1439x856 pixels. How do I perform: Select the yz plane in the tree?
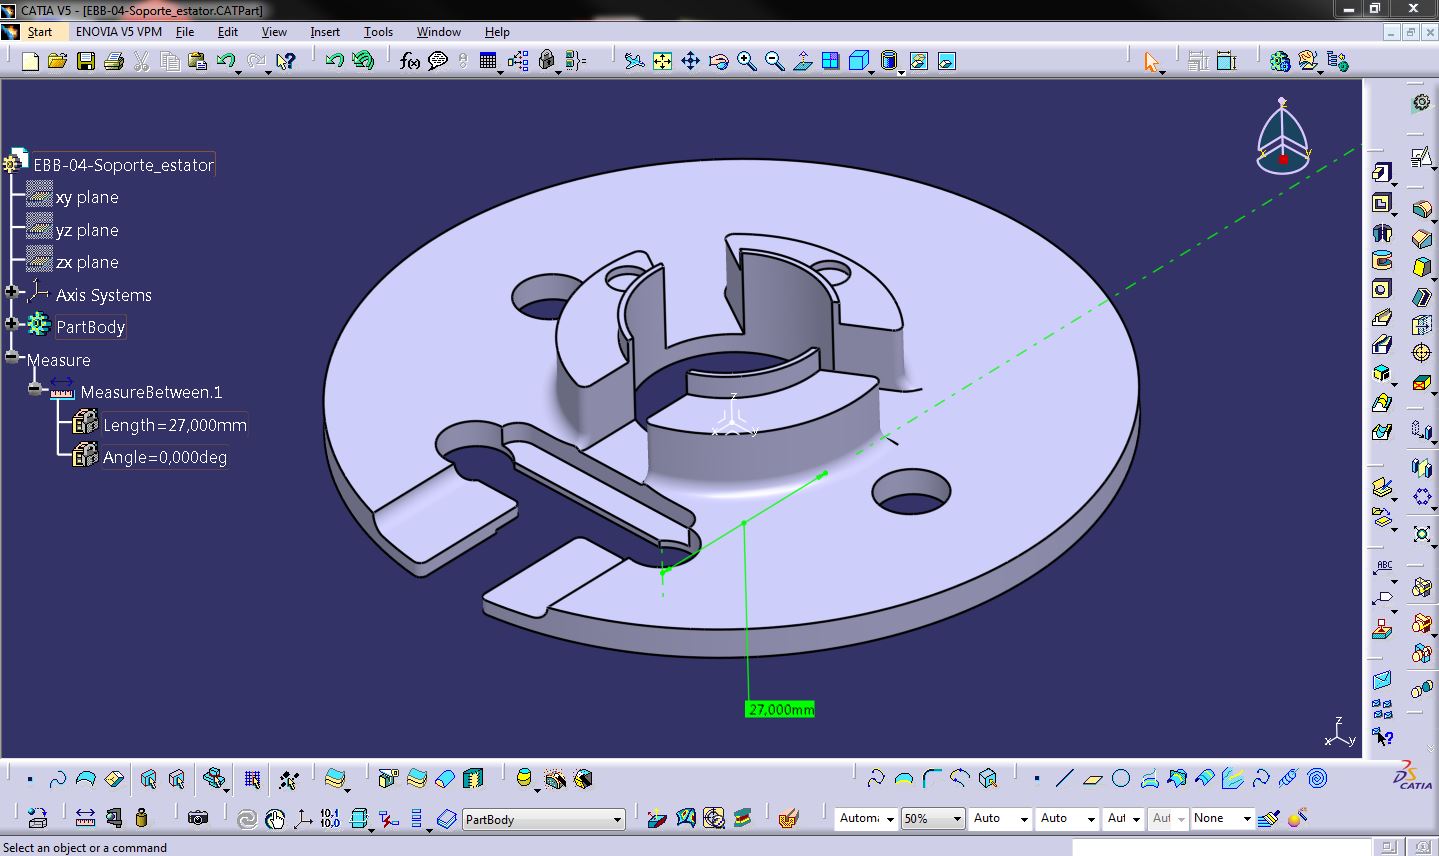coord(87,230)
